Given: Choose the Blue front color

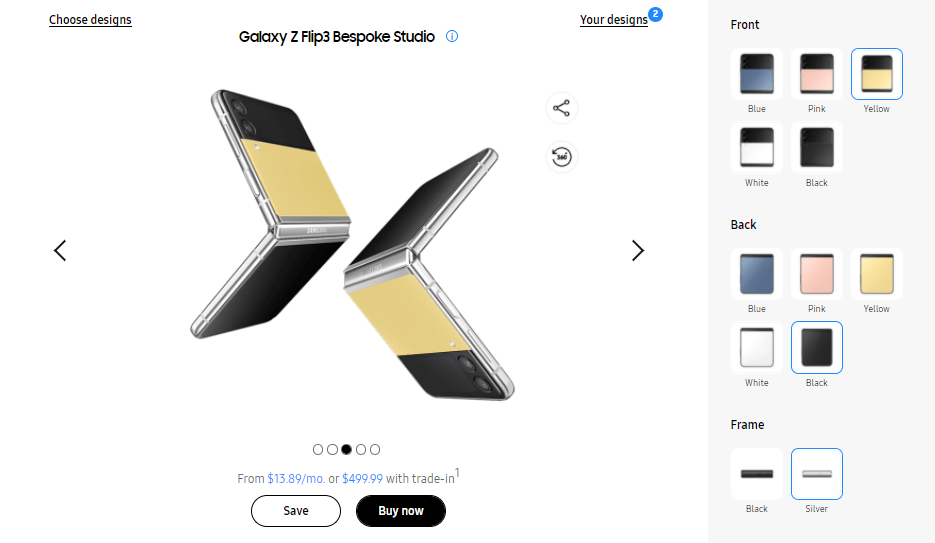Looking at the screenshot, I should pyautogui.click(x=757, y=74).
